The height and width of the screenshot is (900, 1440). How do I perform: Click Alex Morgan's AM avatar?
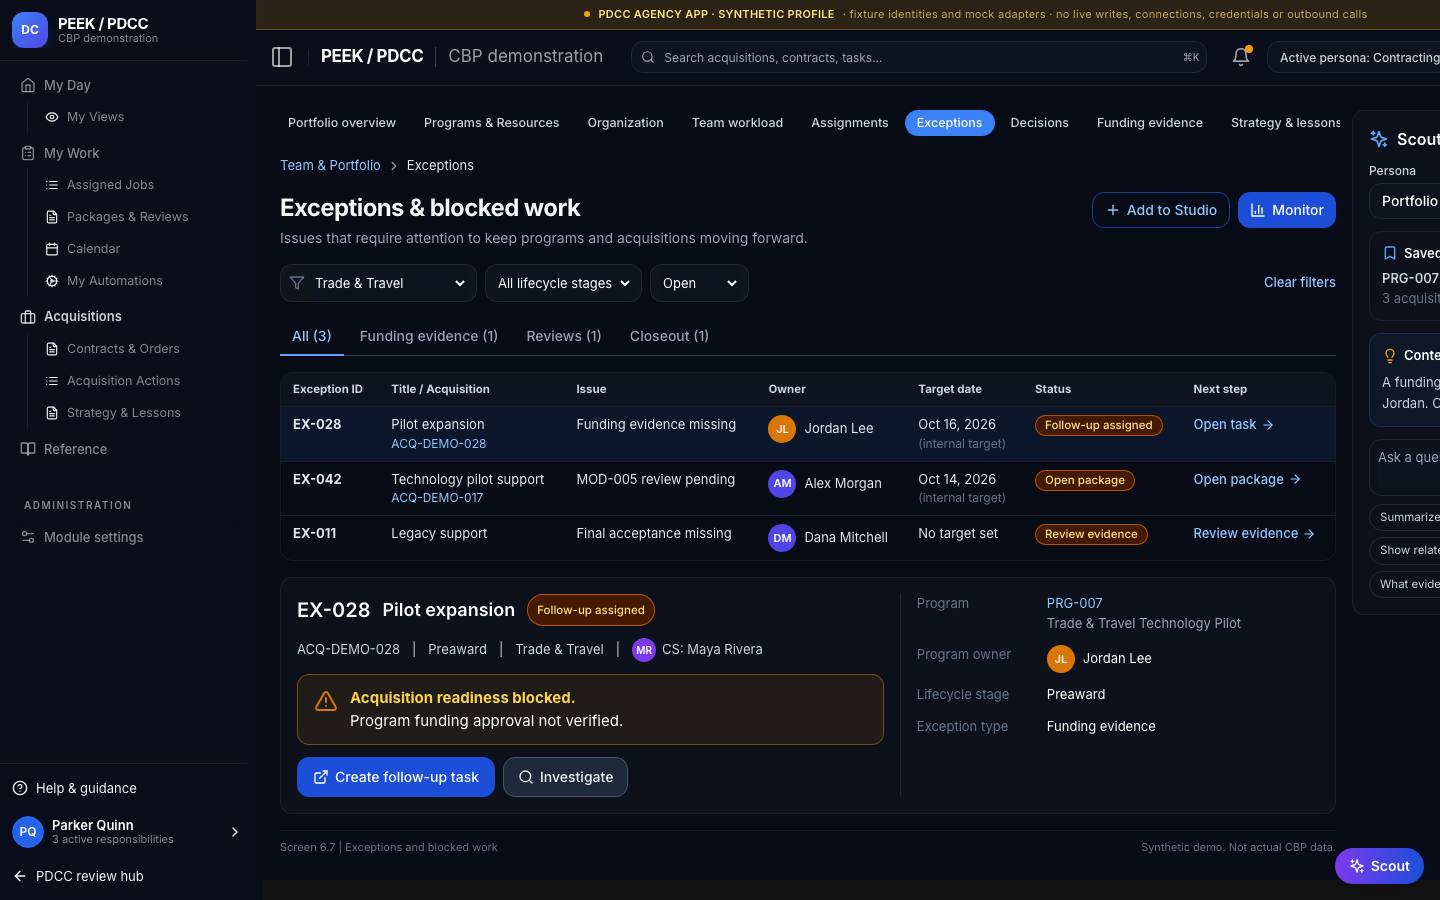[x=782, y=483]
